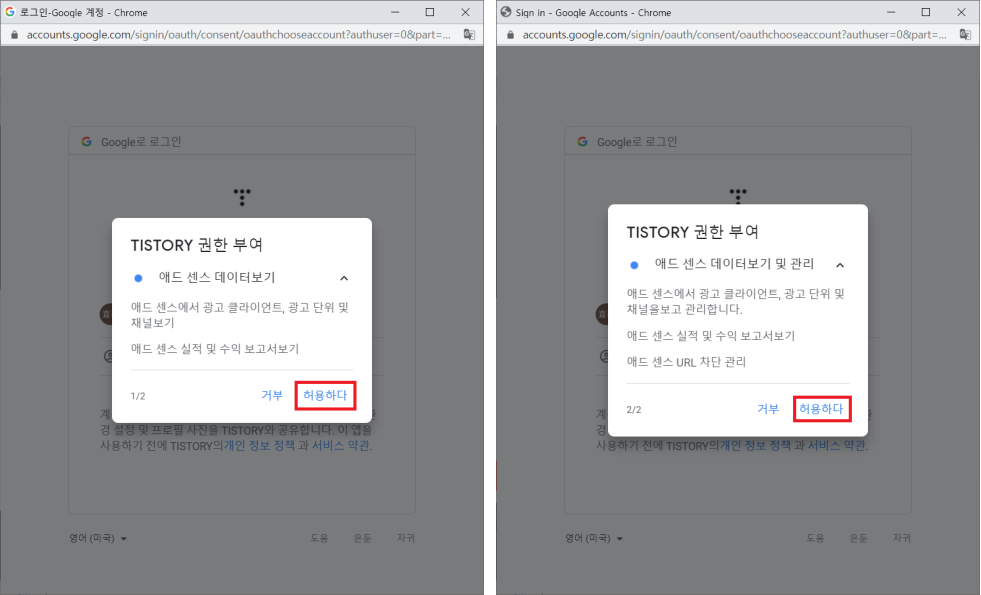Click 은둔 footer link in right window
This screenshot has height=595, width=981.
click(858, 538)
